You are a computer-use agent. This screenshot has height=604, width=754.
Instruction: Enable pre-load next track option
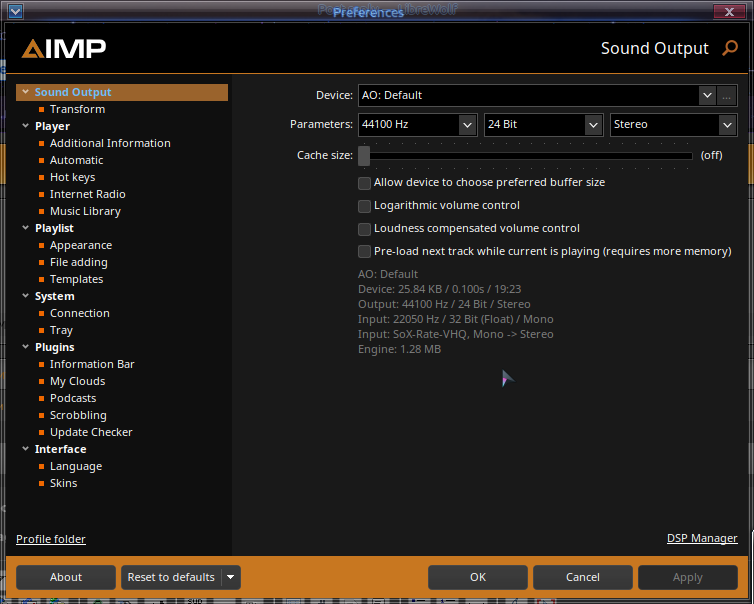[365, 252]
